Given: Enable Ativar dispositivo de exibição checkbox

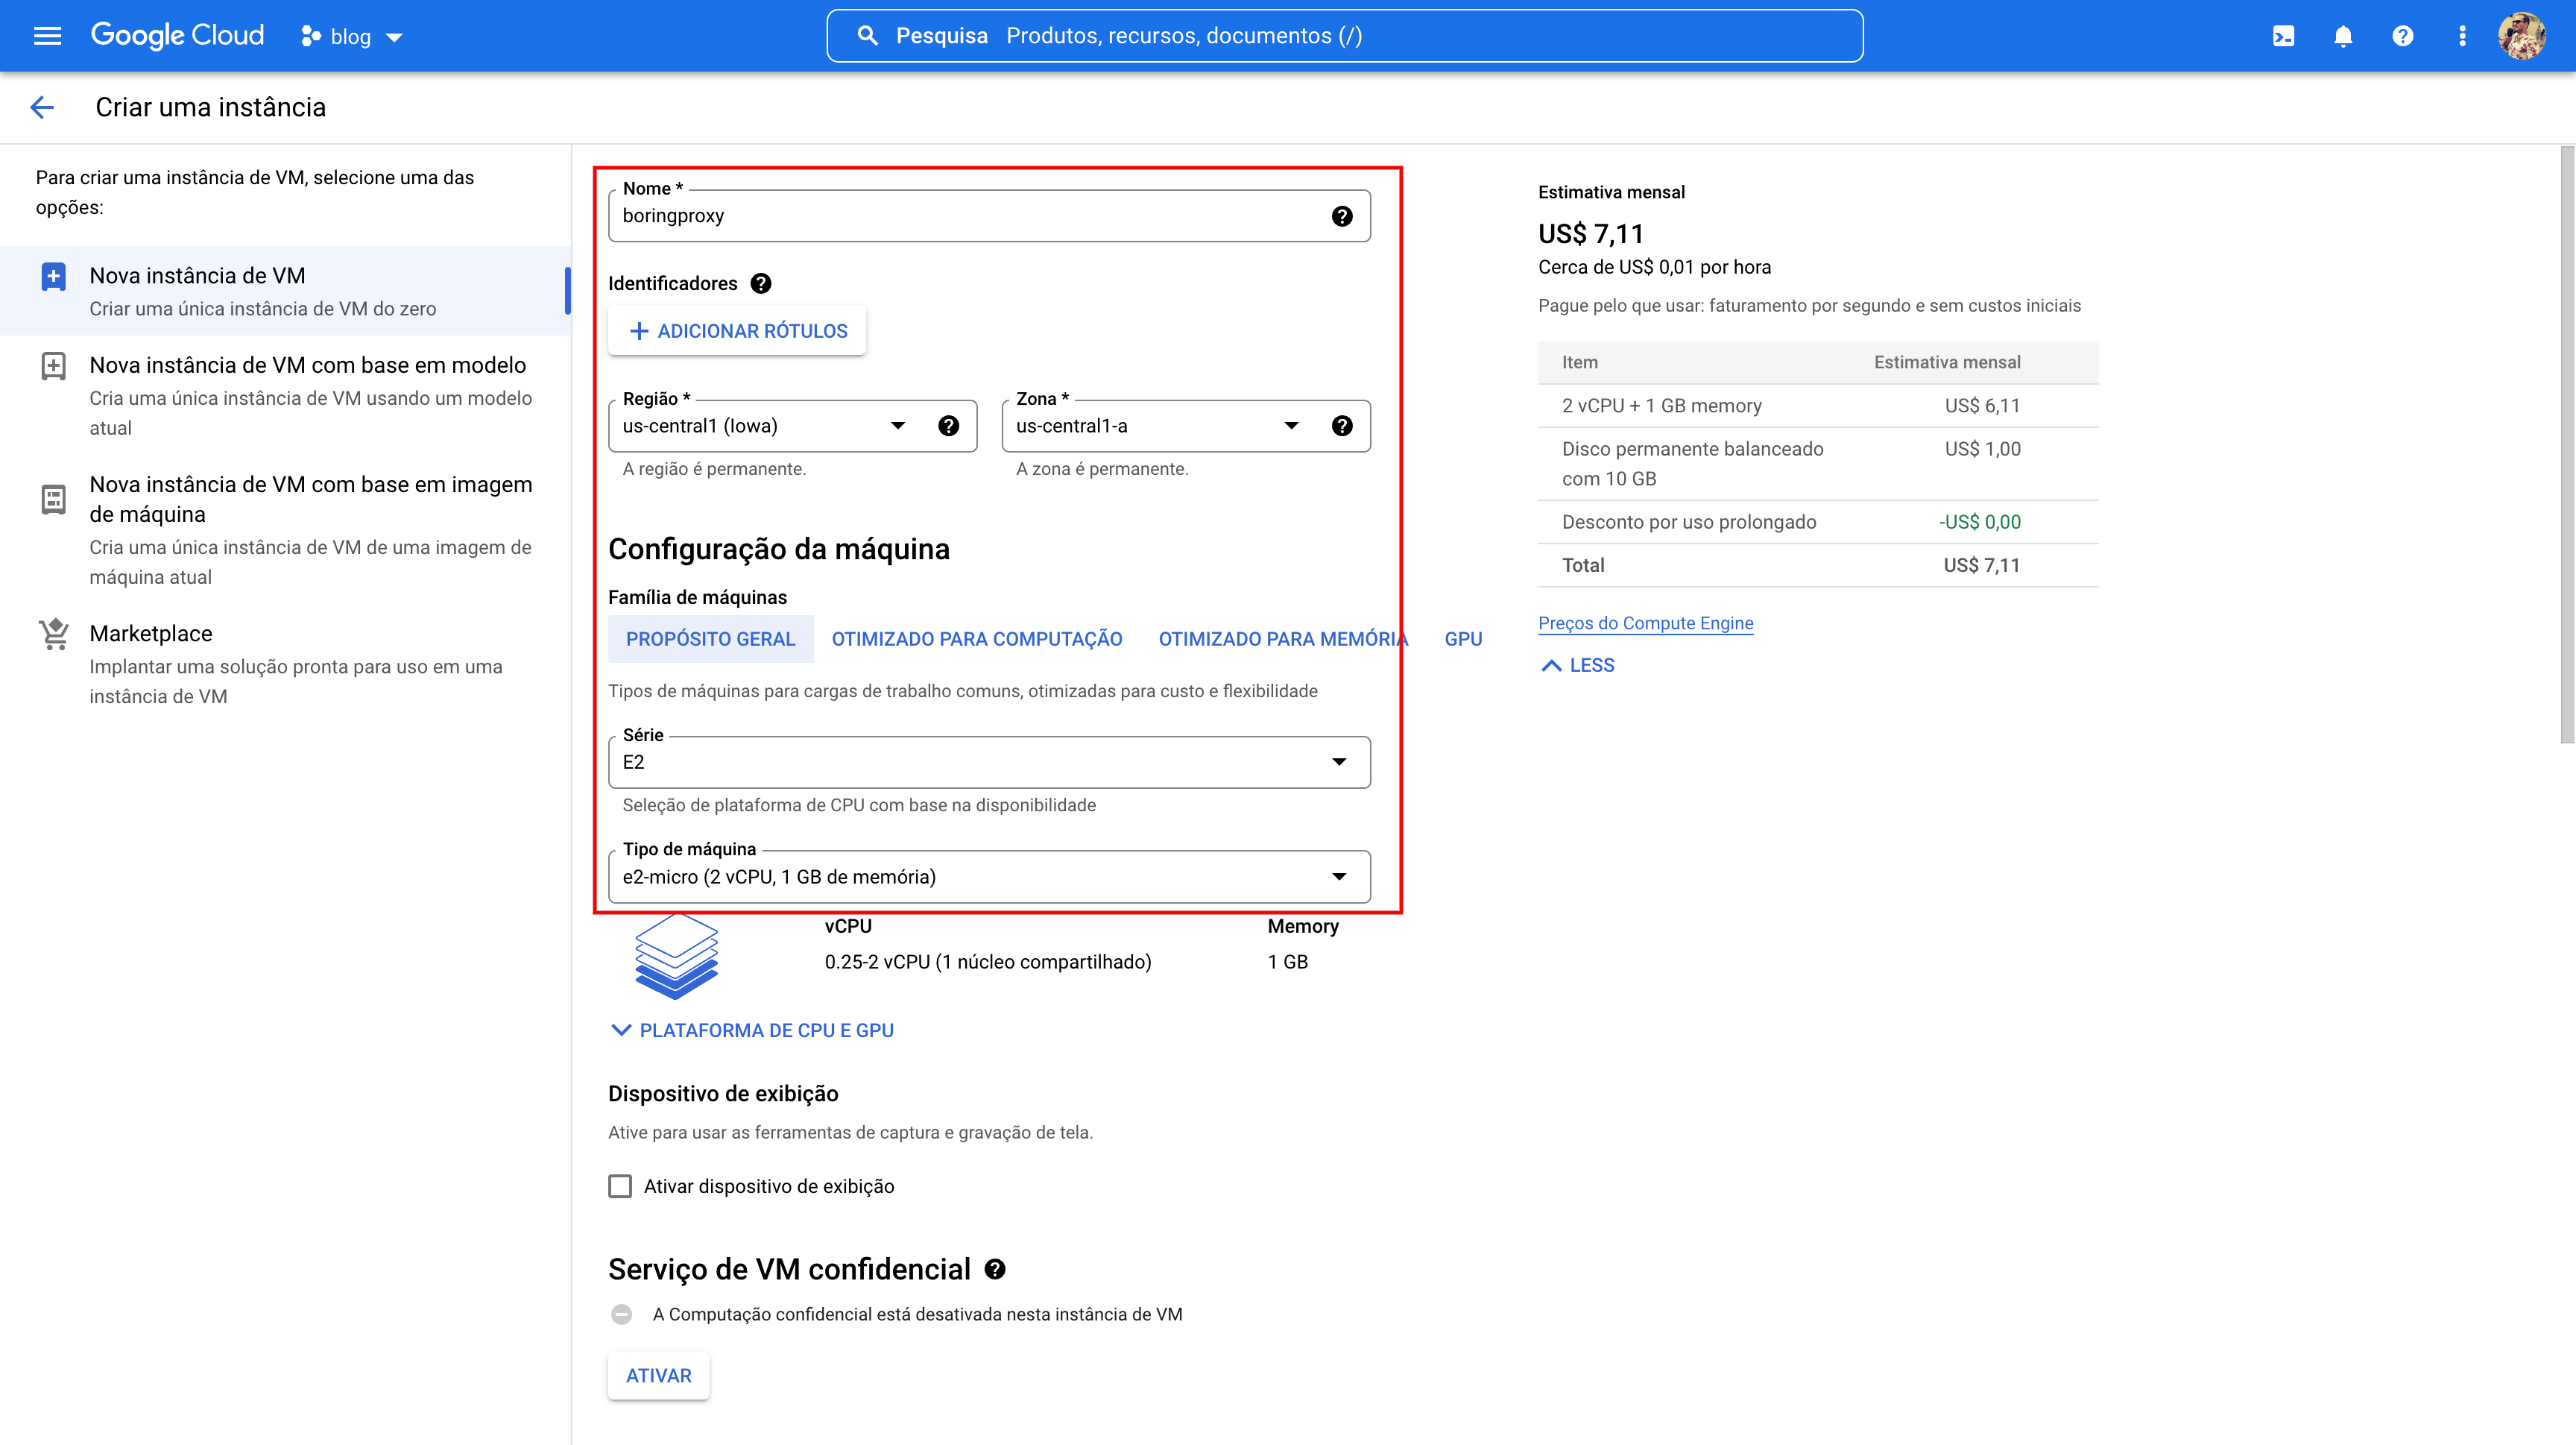Looking at the screenshot, I should pyautogui.click(x=620, y=1186).
